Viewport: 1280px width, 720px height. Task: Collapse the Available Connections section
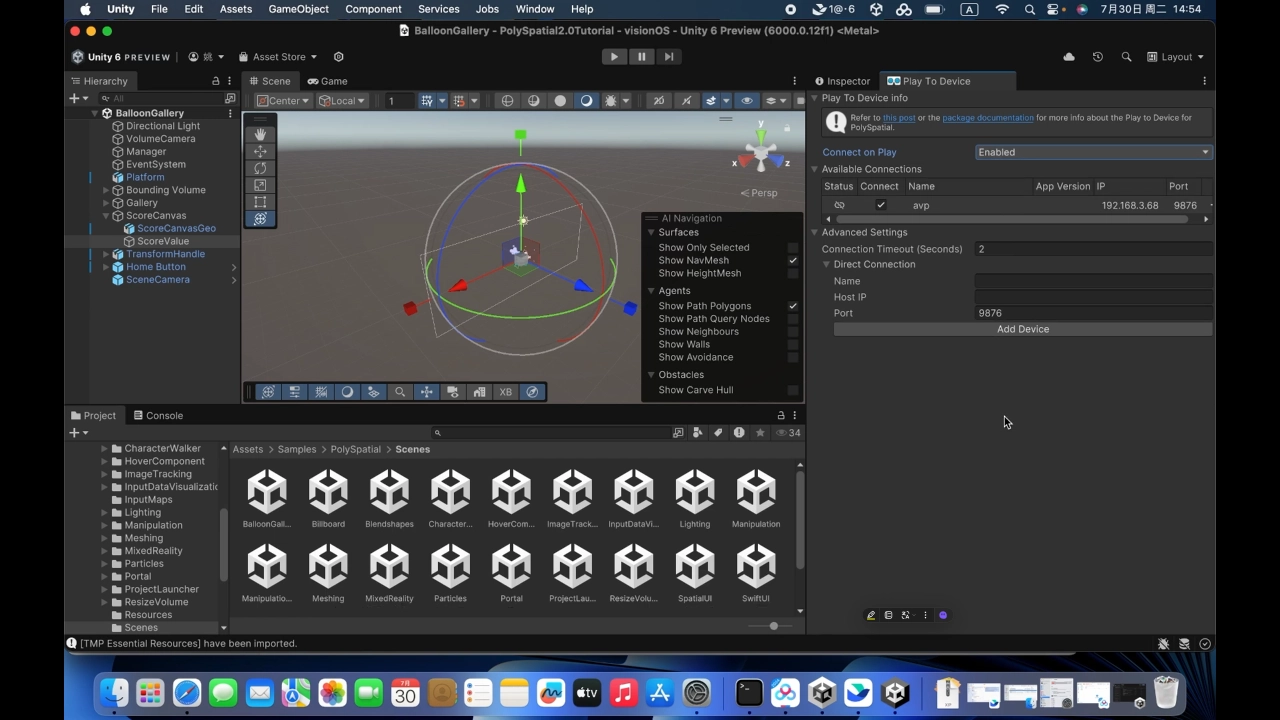point(815,169)
